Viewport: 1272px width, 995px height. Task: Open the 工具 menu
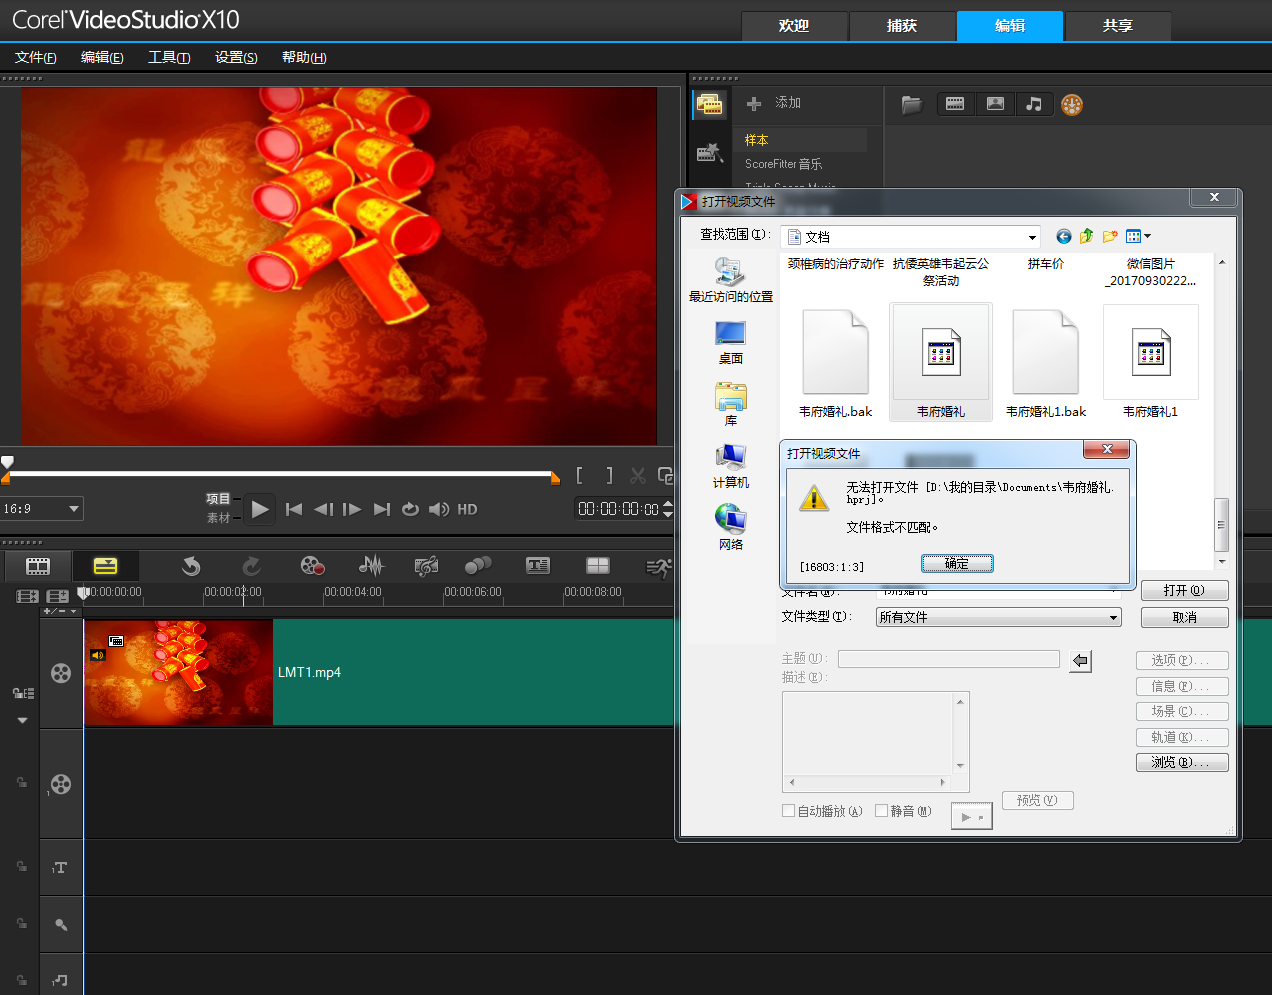(168, 57)
